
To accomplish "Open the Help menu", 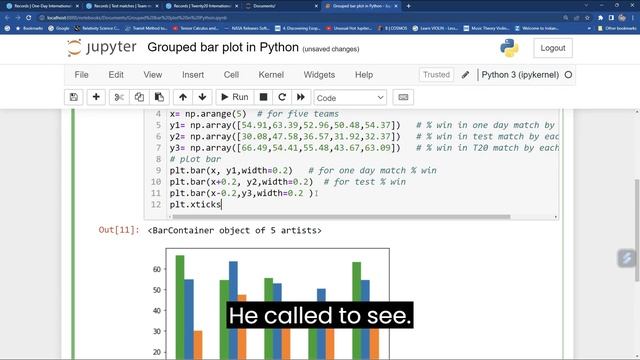I will pos(364,75).
